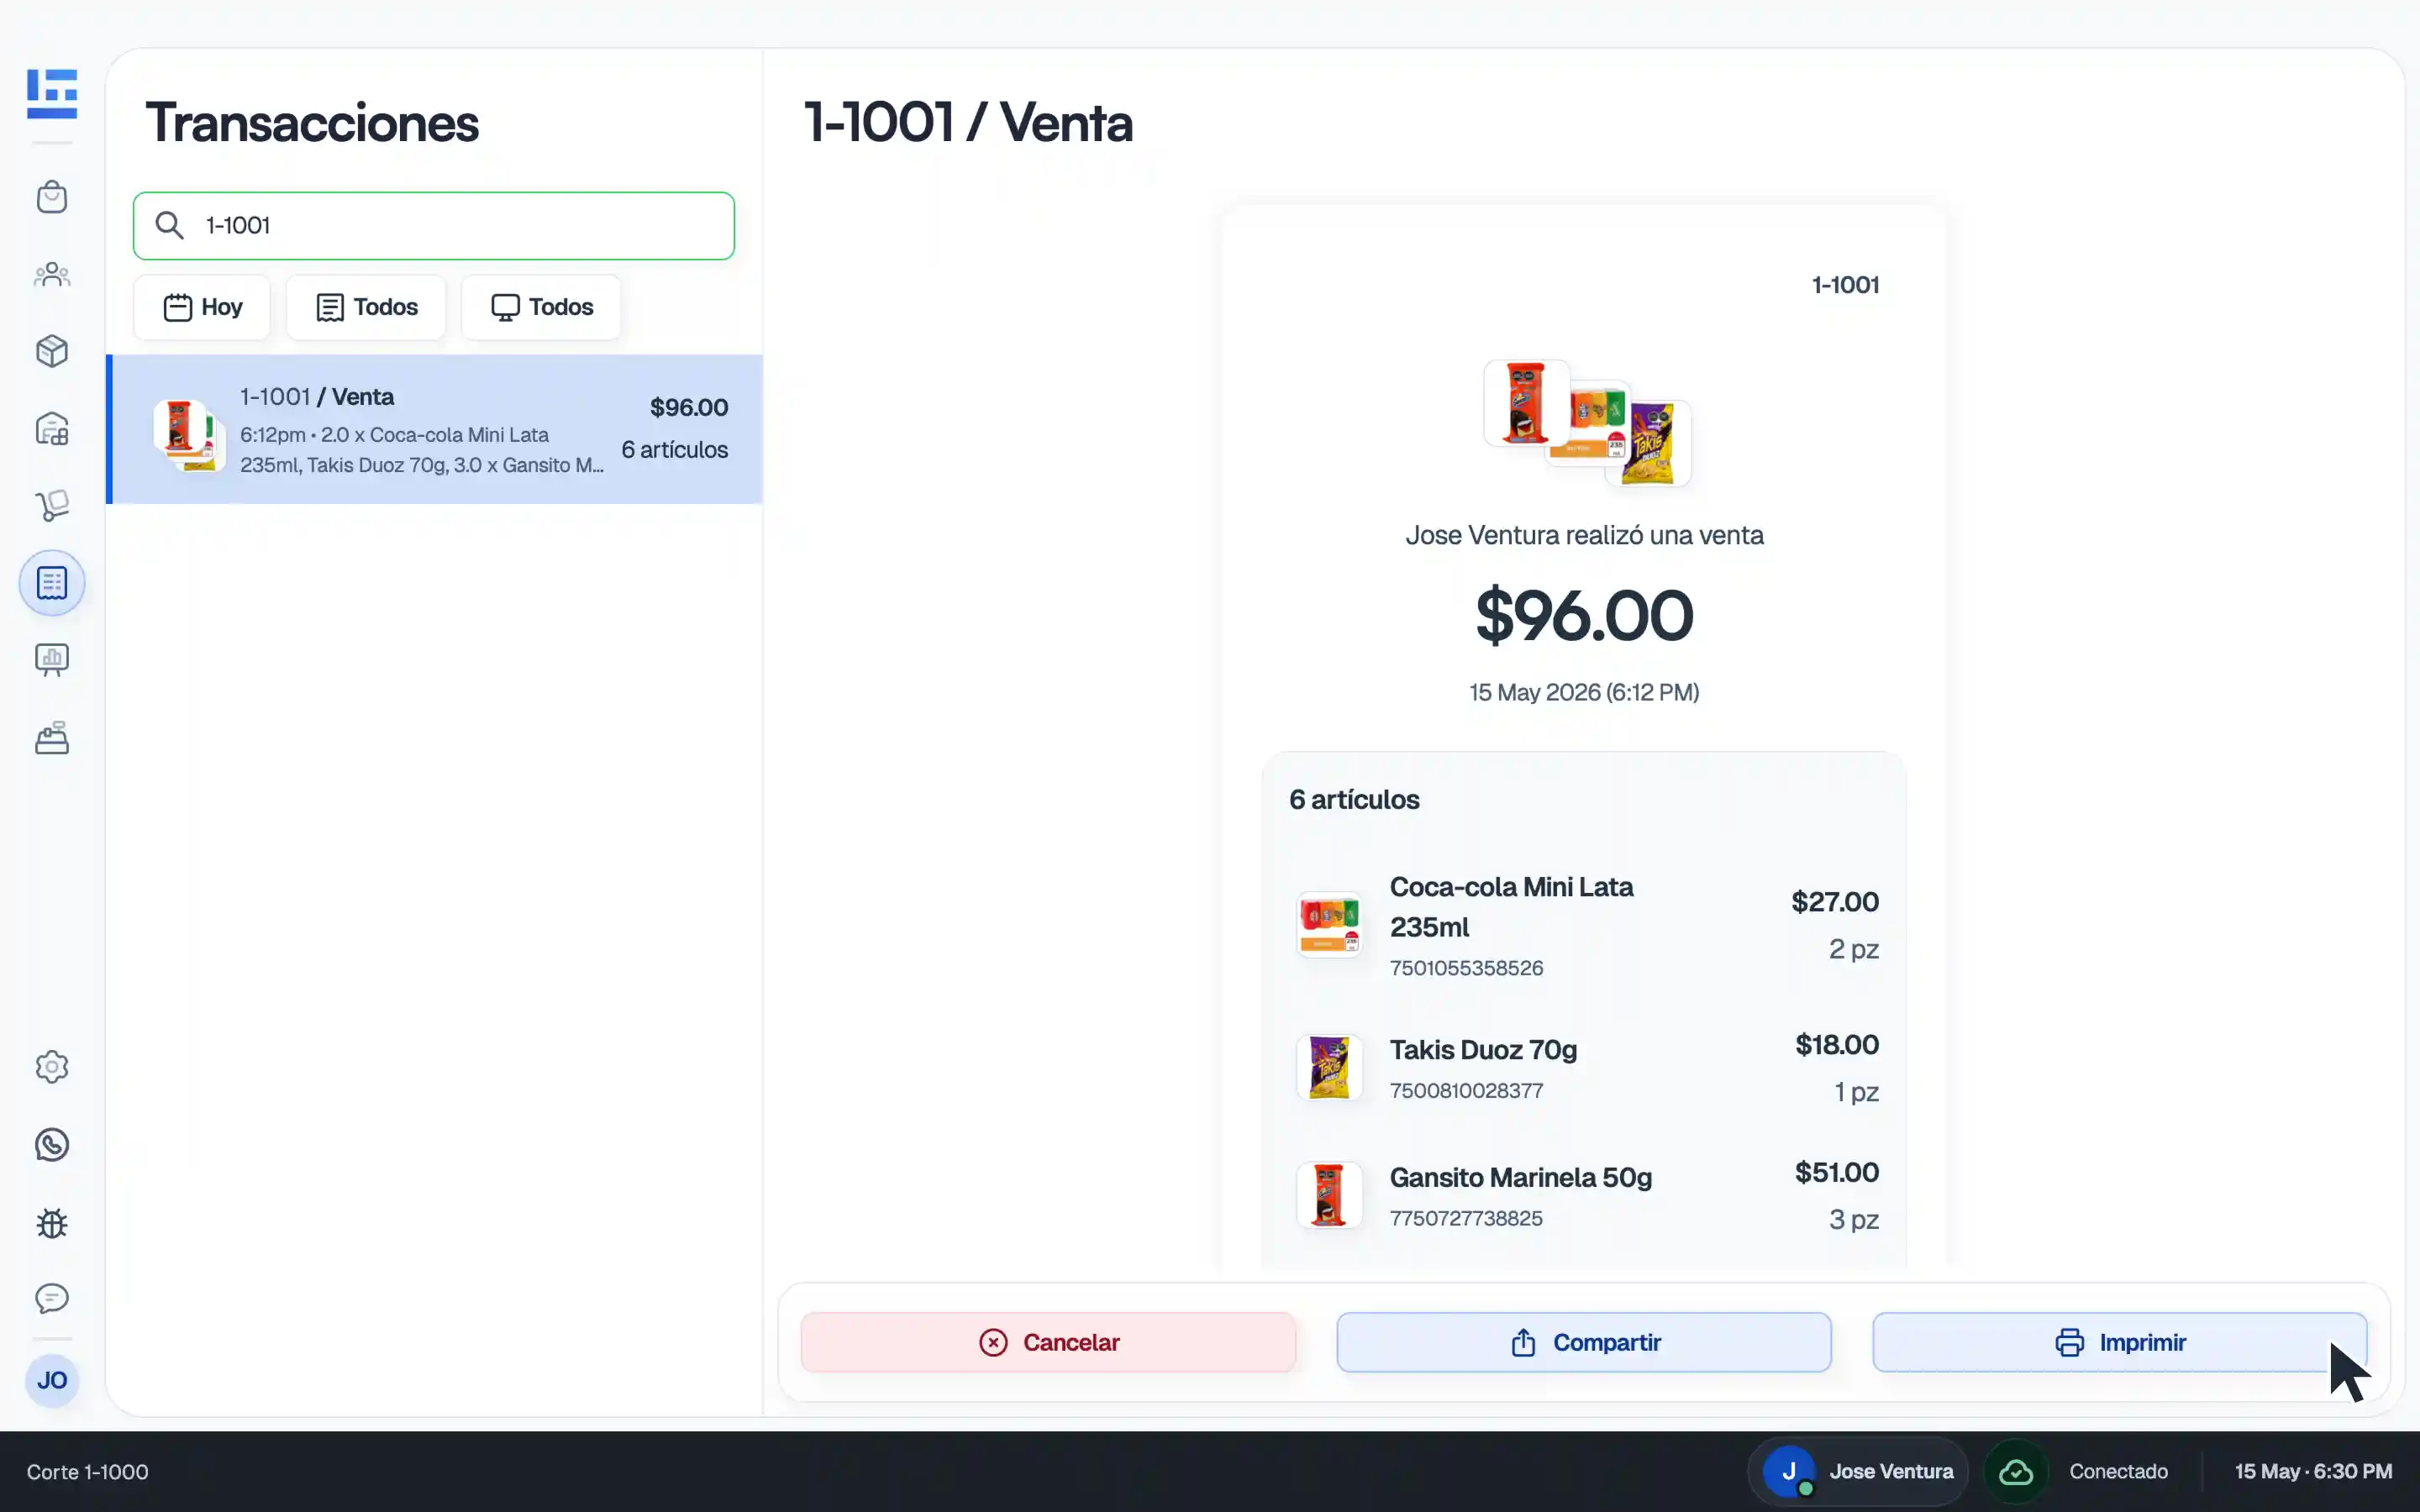Click the JO user avatar

52,1381
